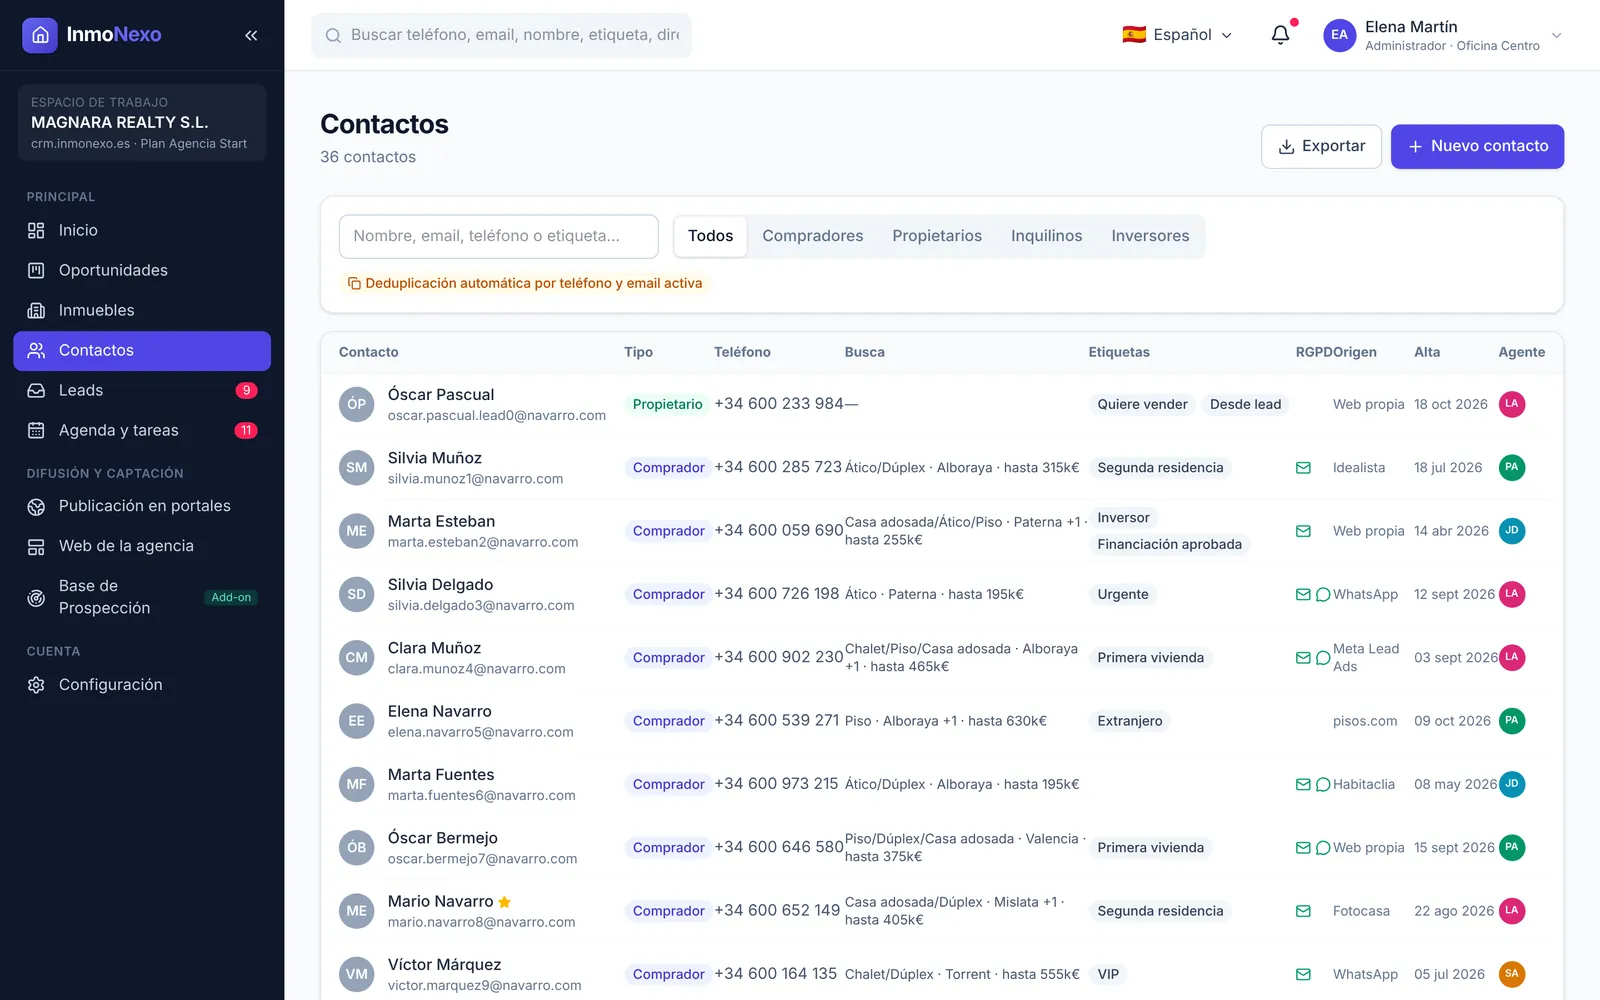Select the Inversores filter tab
This screenshot has width=1600, height=1000.
(1150, 236)
